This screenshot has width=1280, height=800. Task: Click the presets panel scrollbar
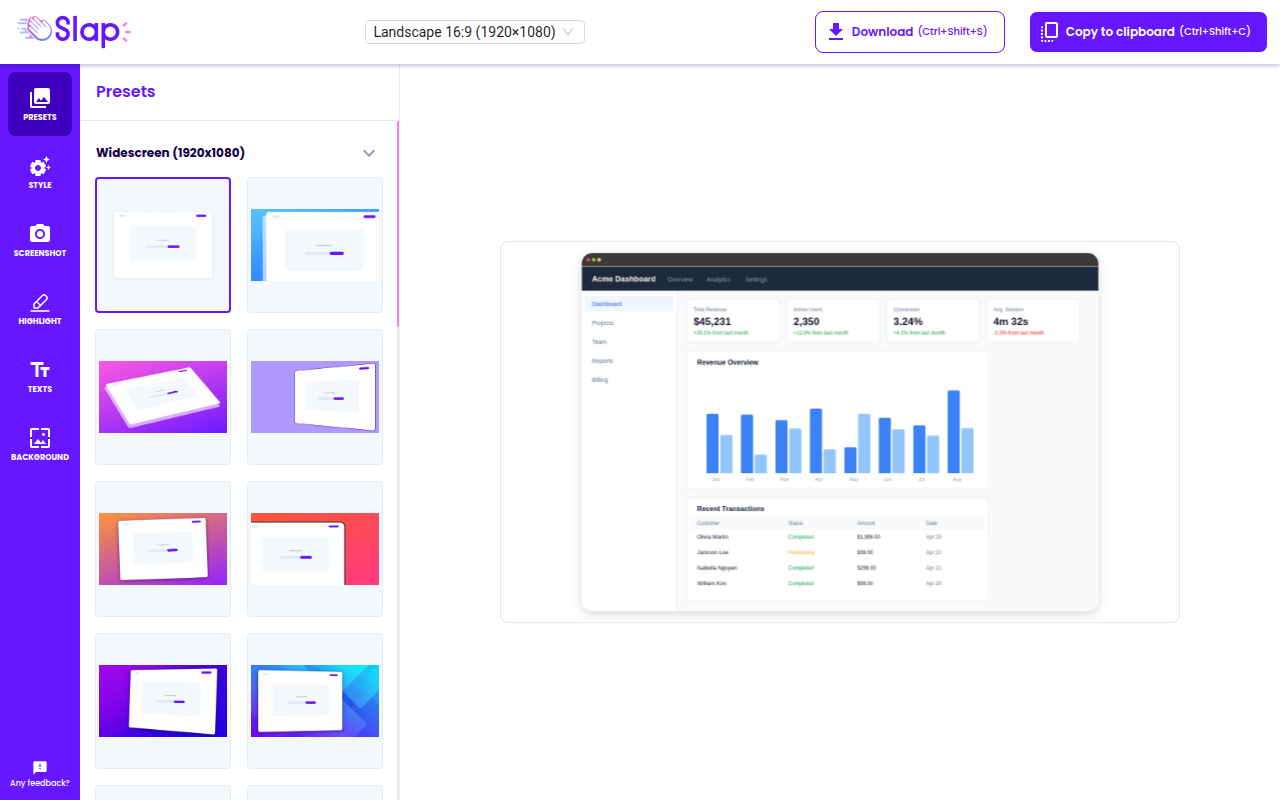pos(398,225)
